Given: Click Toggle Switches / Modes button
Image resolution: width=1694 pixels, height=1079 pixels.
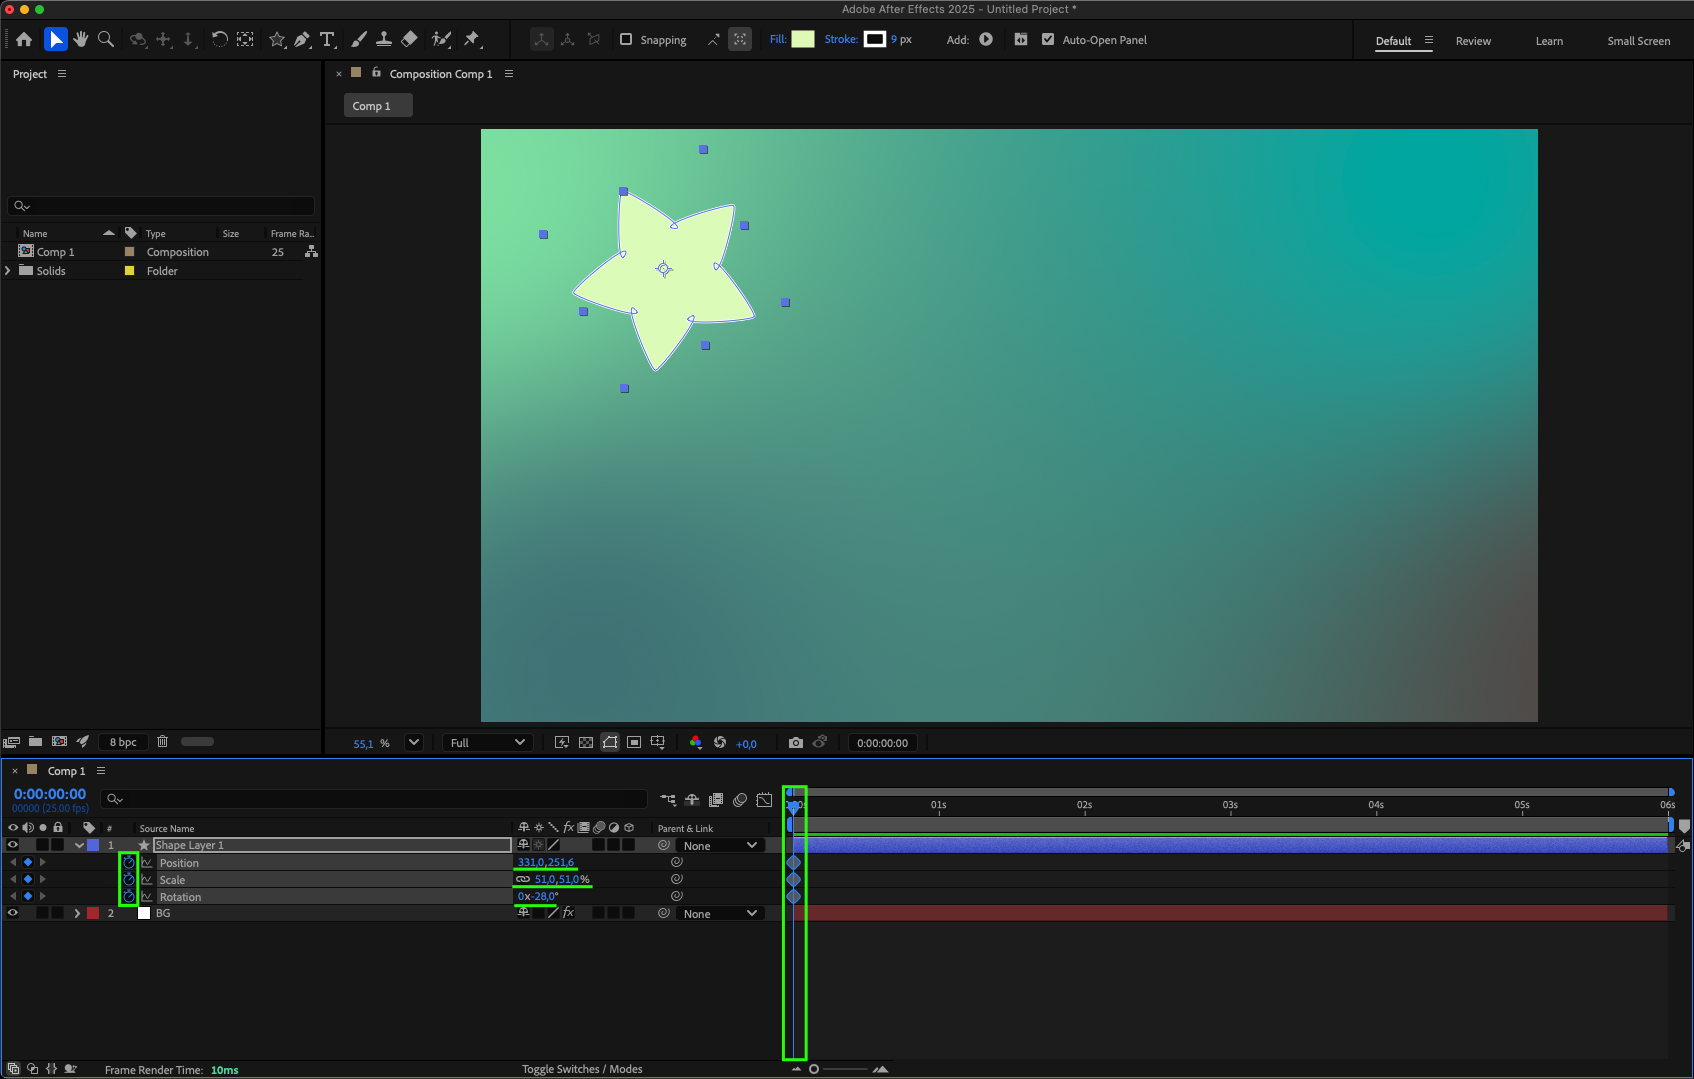Looking at the screenshot, I should 582,1069.
